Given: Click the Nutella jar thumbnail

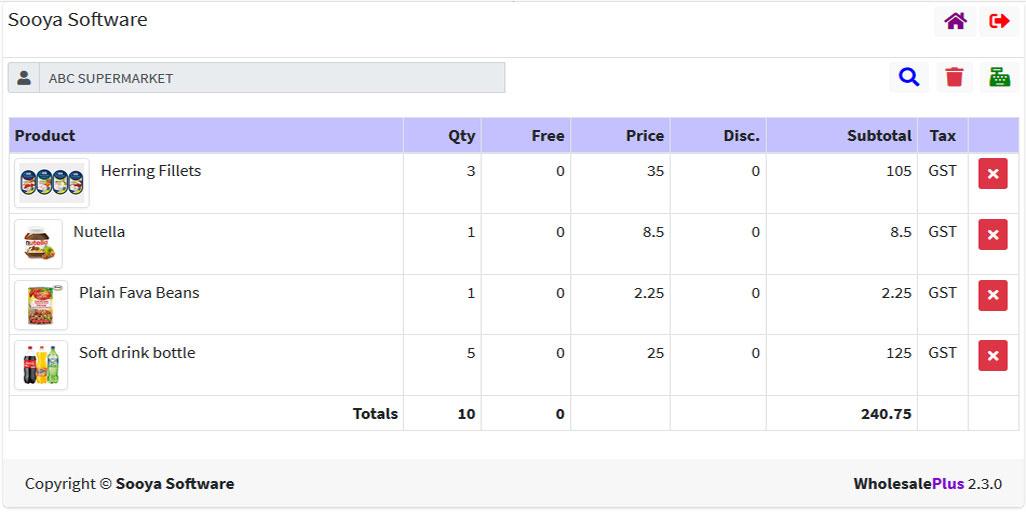Looking at the screenshot, I should (x=39, y=243).
